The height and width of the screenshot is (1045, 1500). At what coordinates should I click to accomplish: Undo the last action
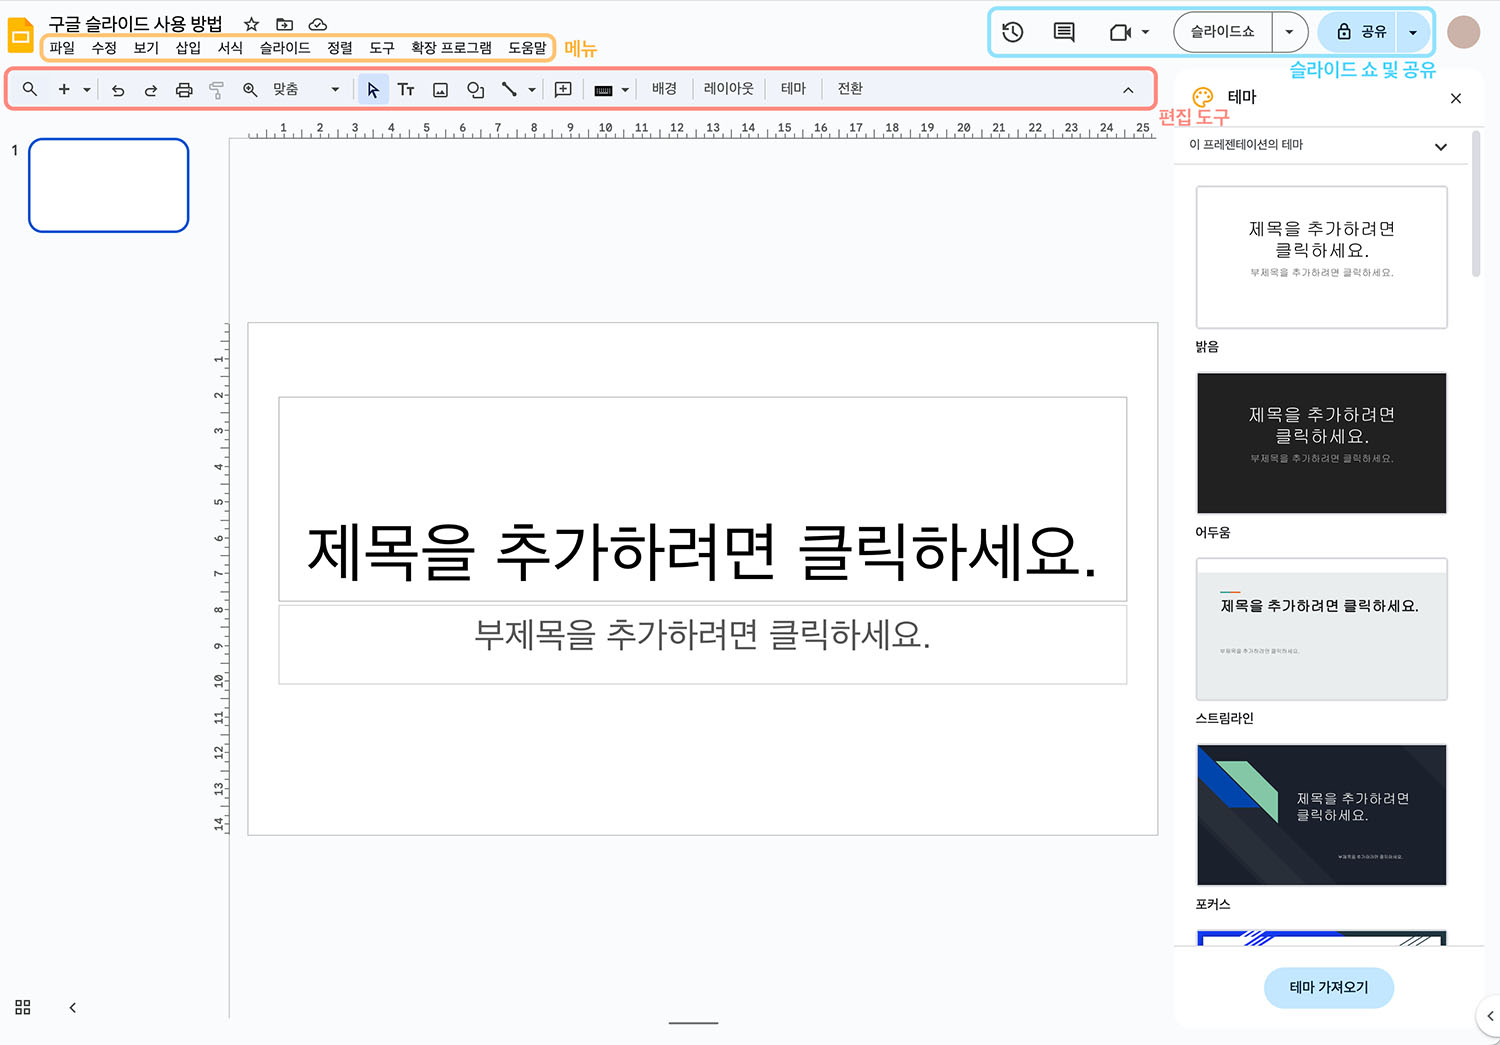click(118, 89)
